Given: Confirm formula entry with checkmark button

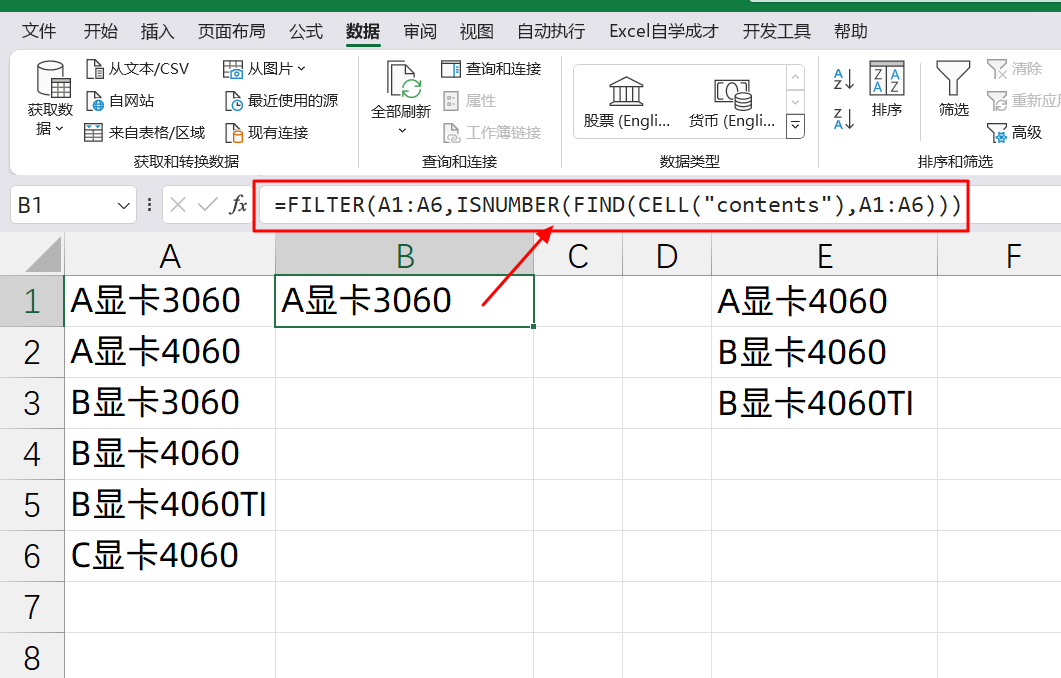Looking at the screenshot, I should pos(208,204).
